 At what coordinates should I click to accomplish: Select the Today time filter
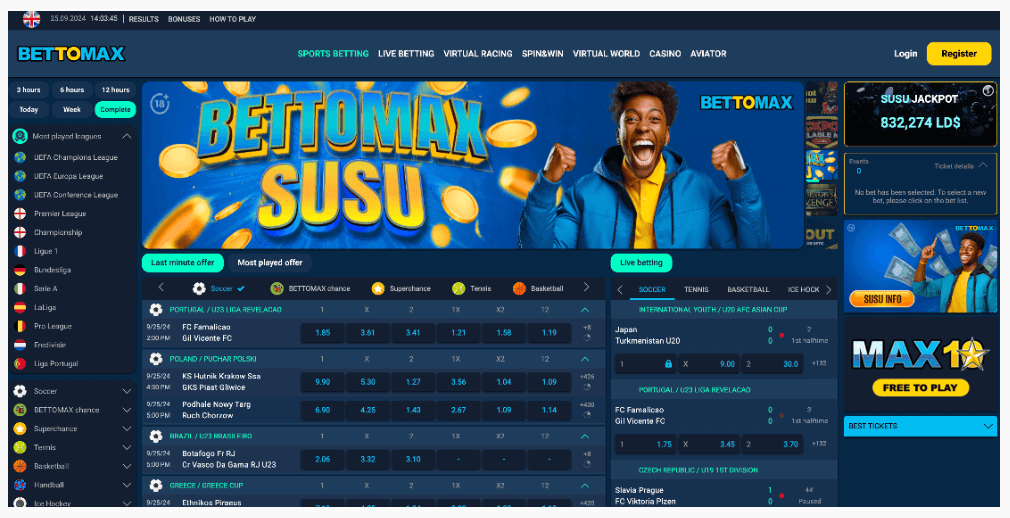click(x=28, y=110)
